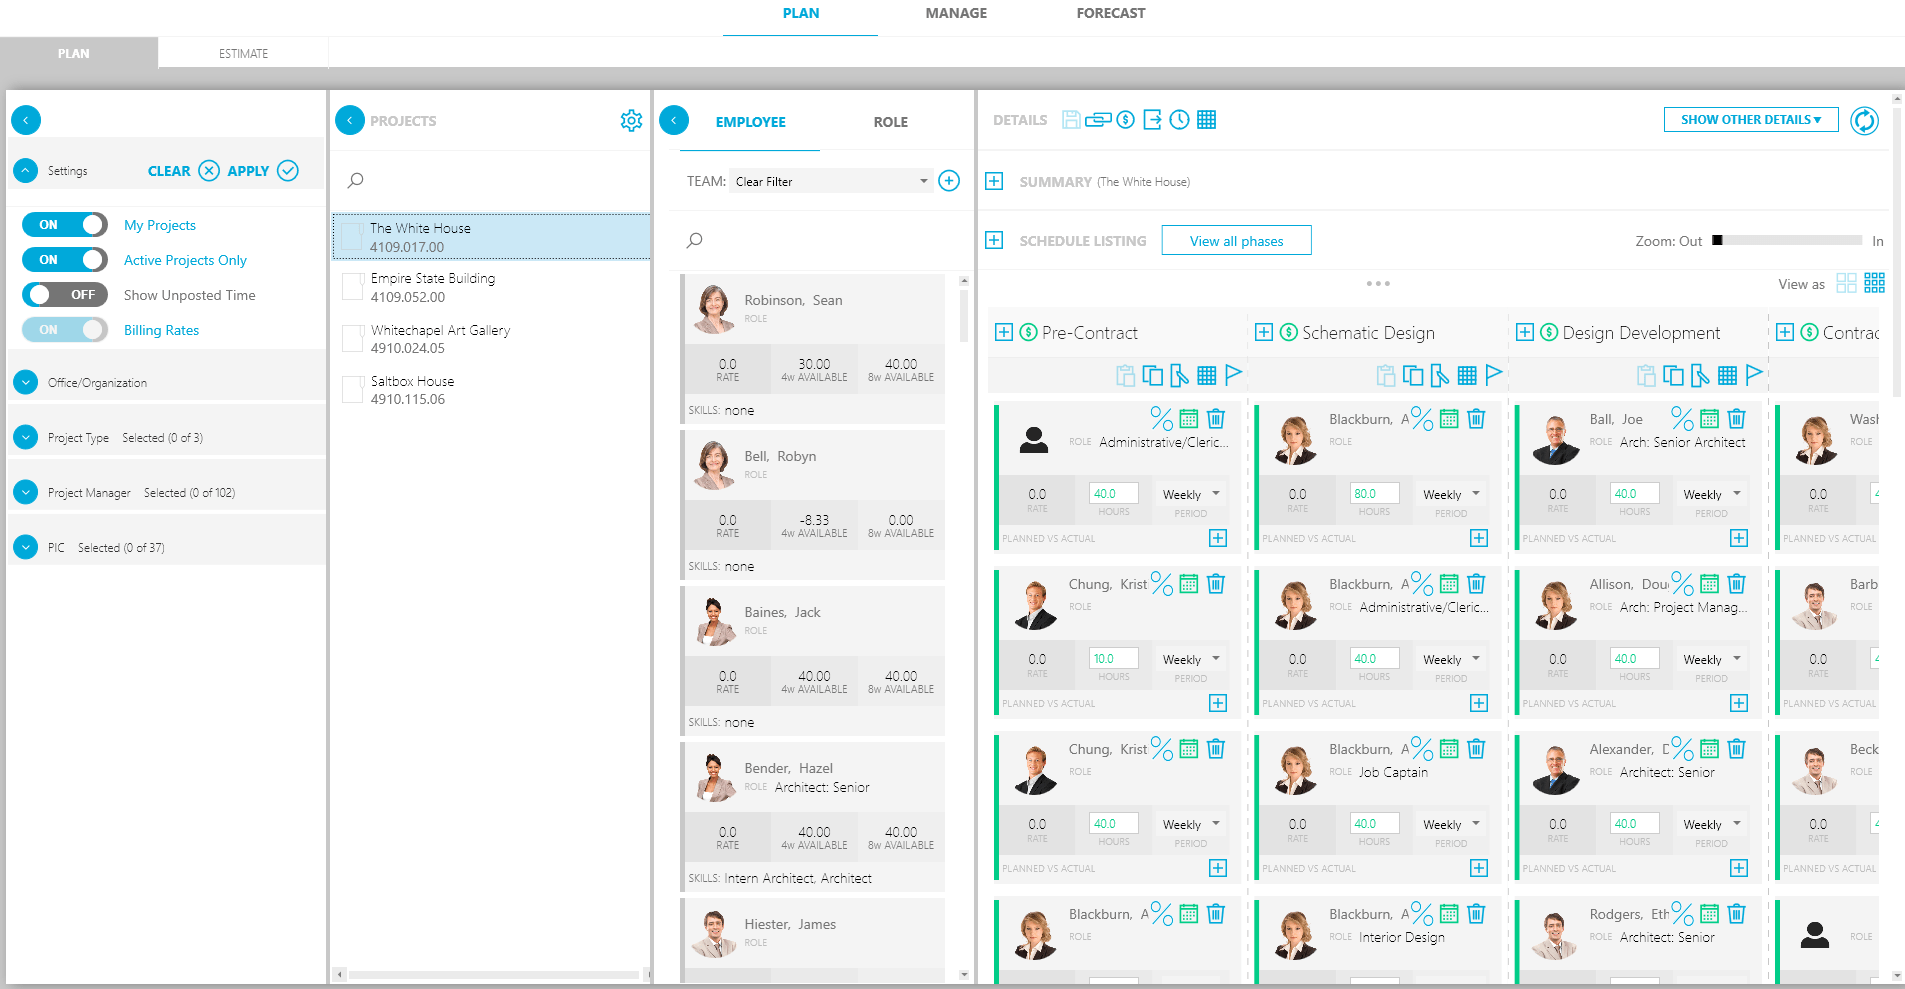Click the CLEAR label button
This screenshot has width=1905, height=989.
coord(169,171)
